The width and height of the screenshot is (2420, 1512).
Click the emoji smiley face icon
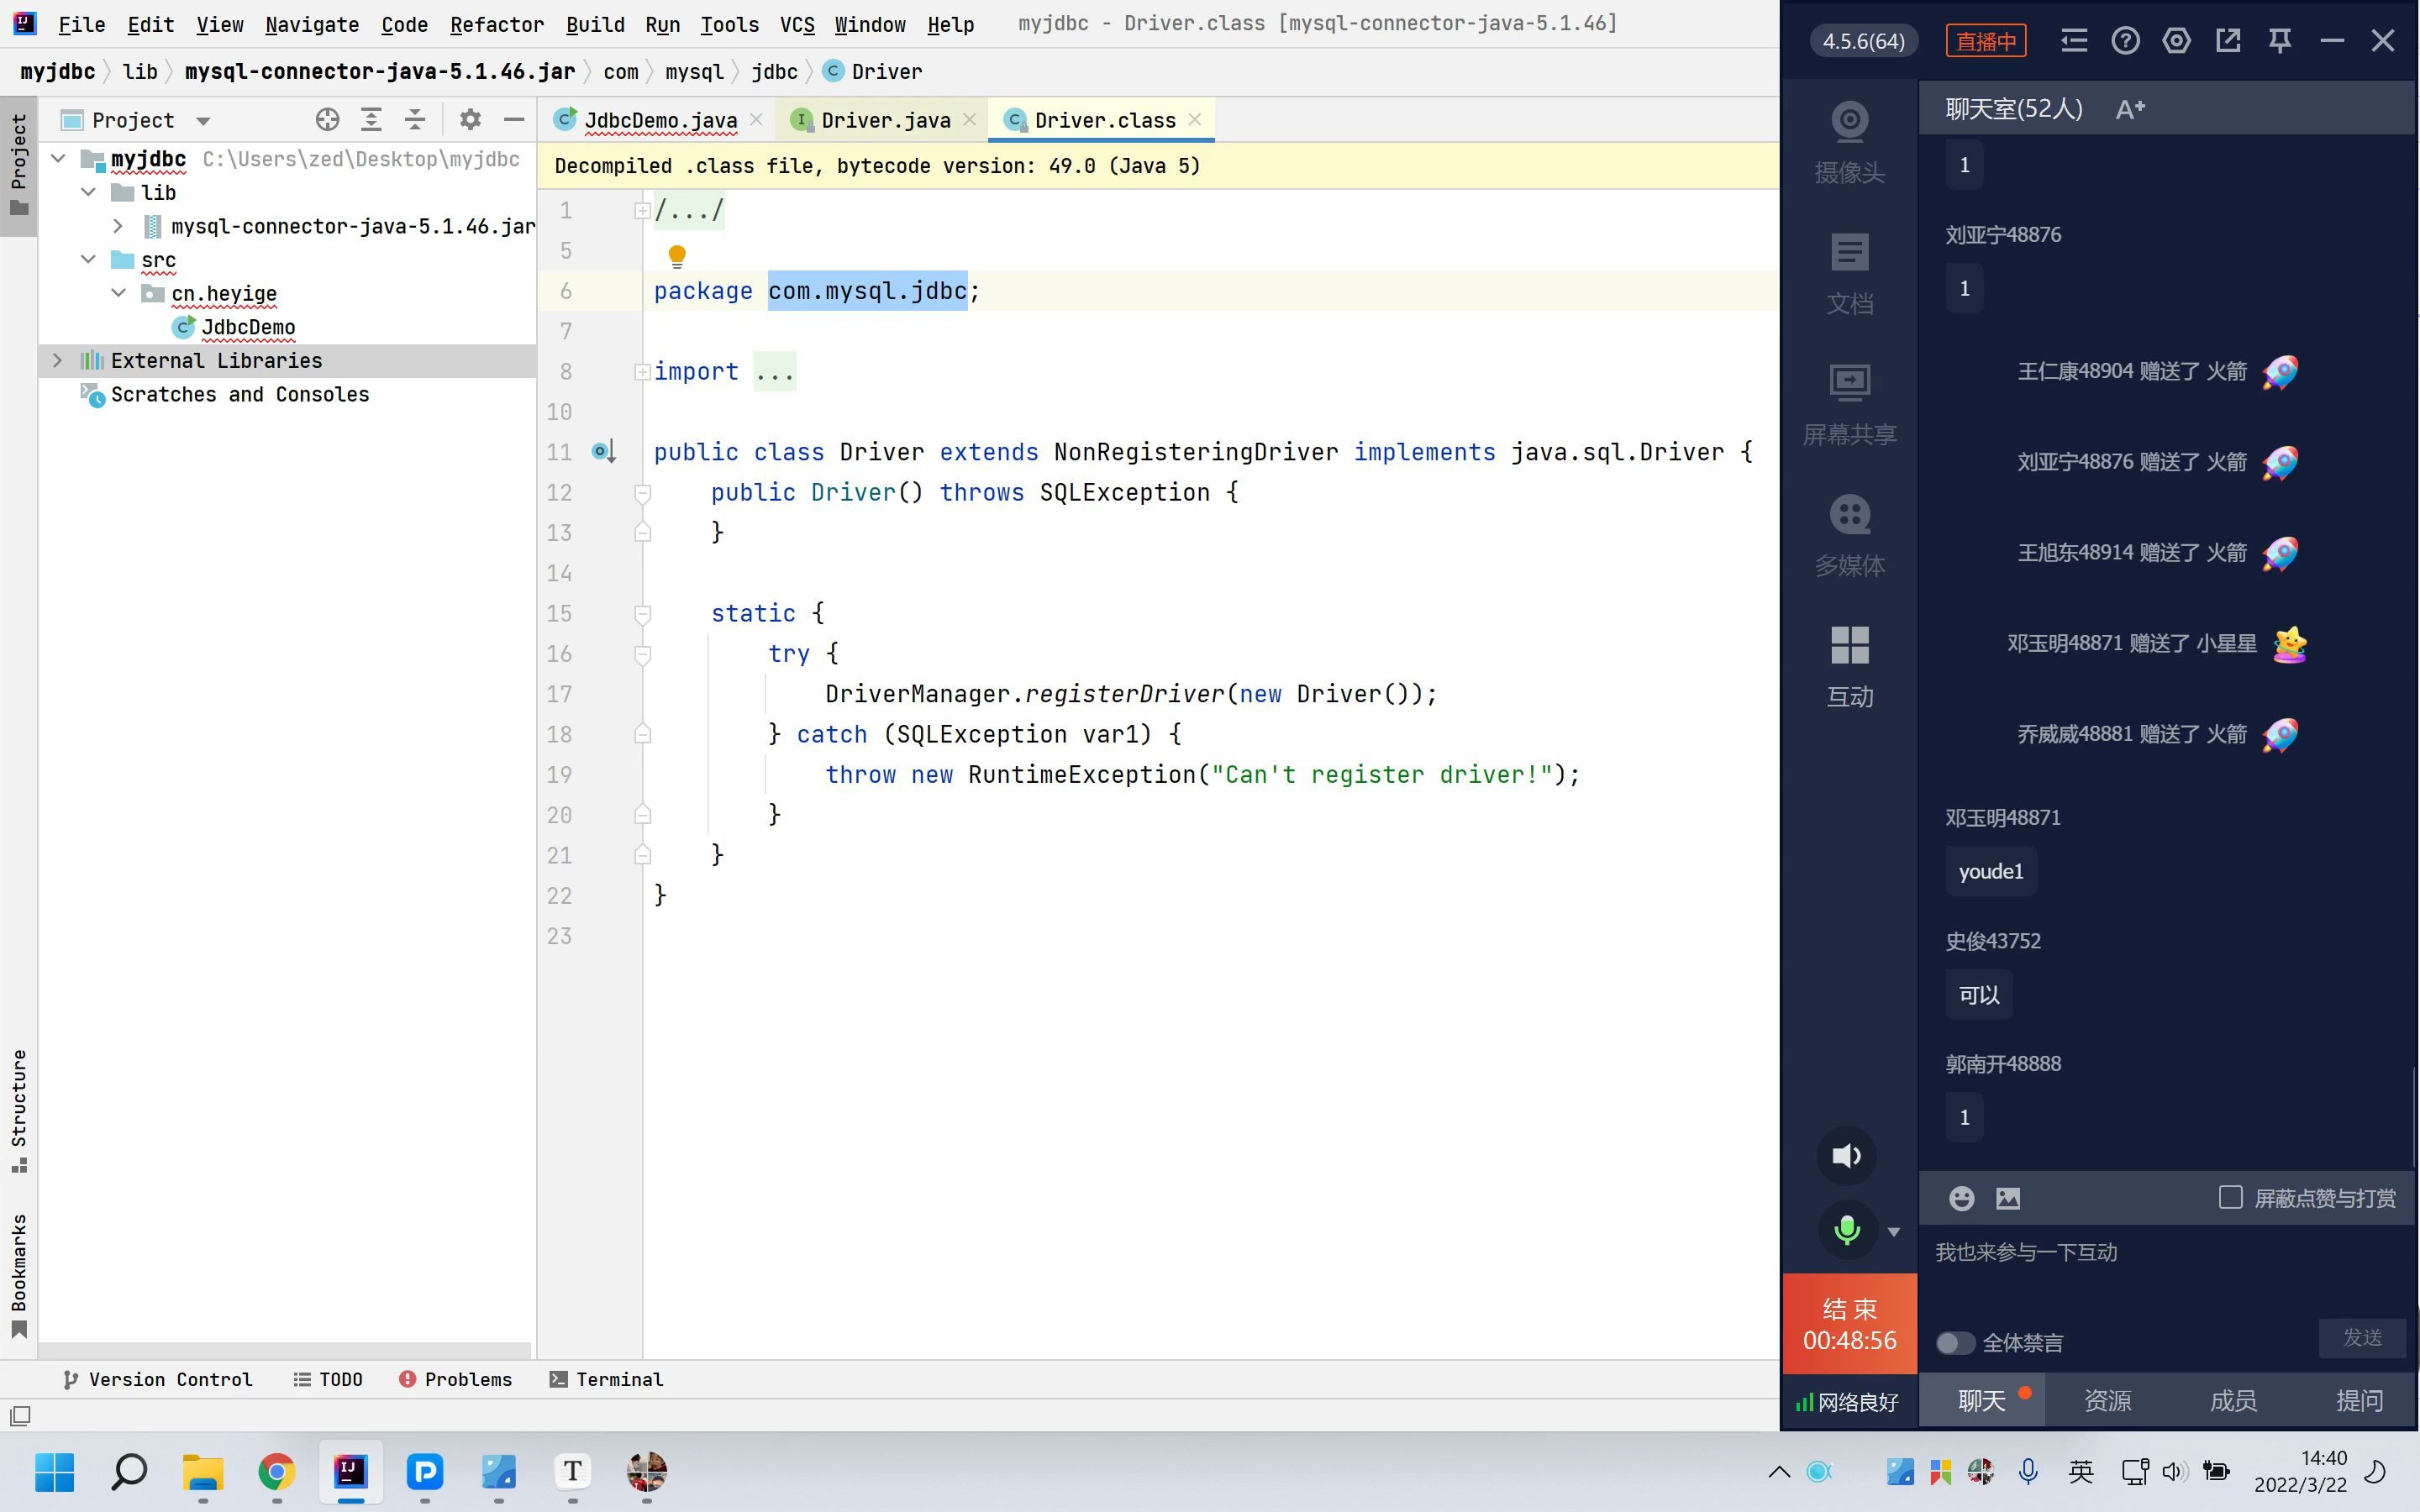click(x=1962, y=1199)
